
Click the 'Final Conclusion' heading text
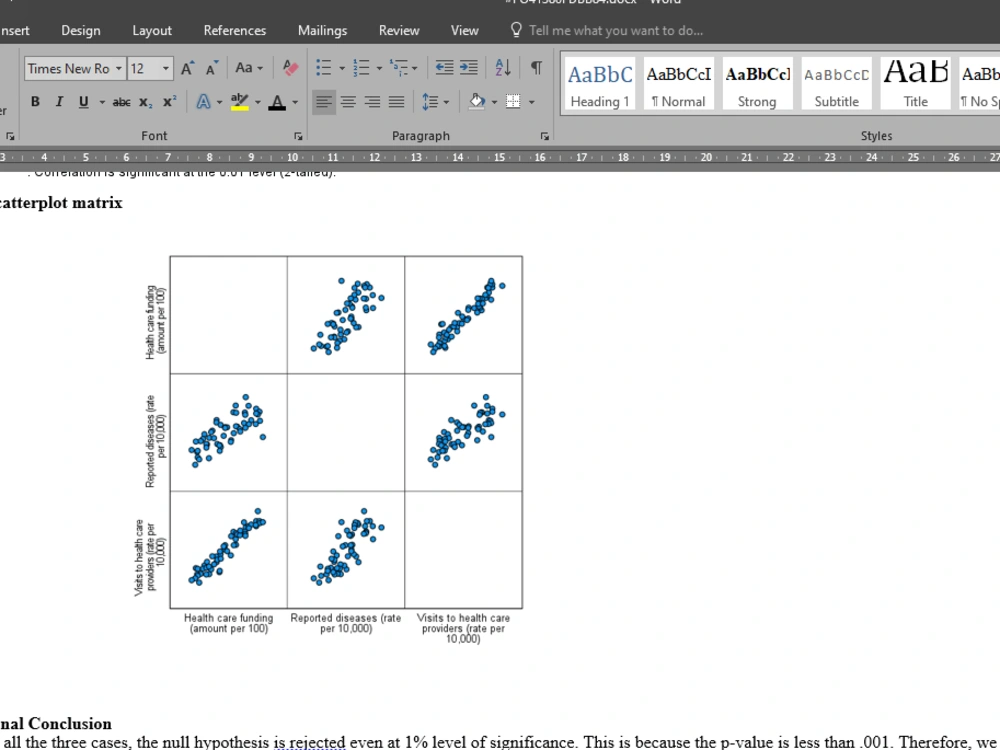56,723
